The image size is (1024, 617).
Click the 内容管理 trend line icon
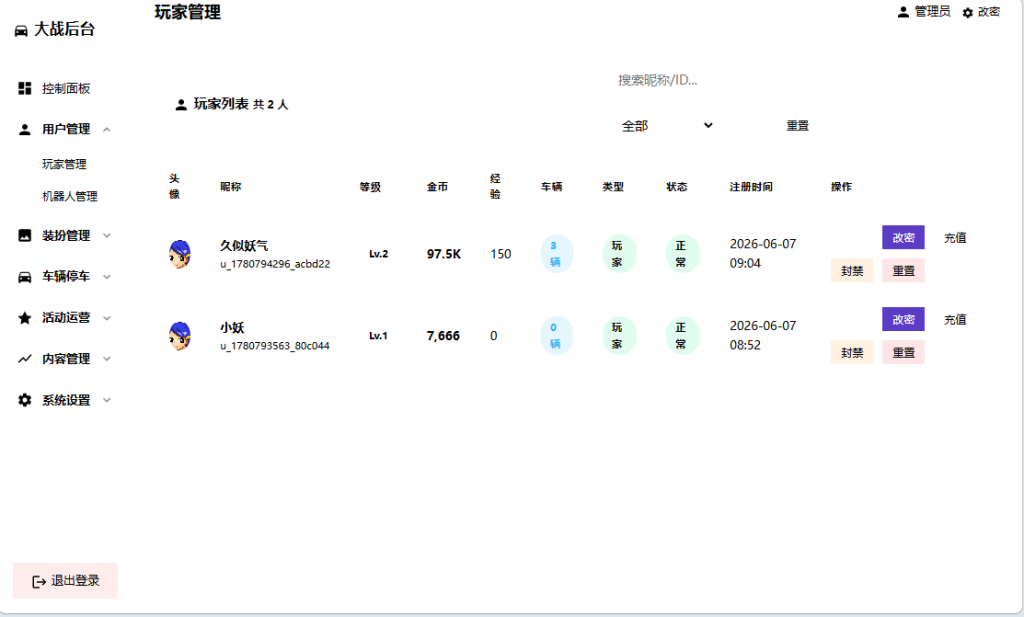tap(25, 358)
